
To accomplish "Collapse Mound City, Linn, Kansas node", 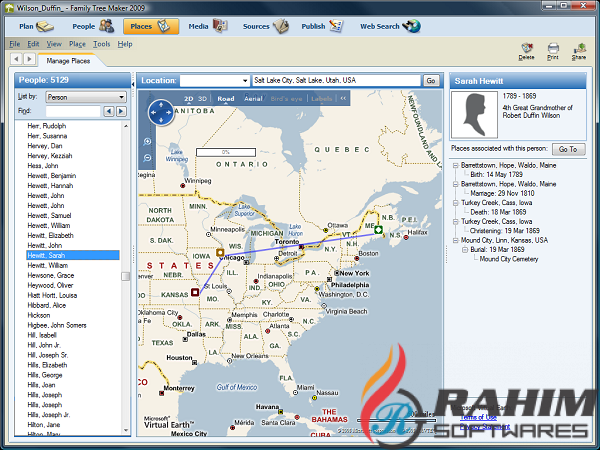I will click(x=456, y=240).
